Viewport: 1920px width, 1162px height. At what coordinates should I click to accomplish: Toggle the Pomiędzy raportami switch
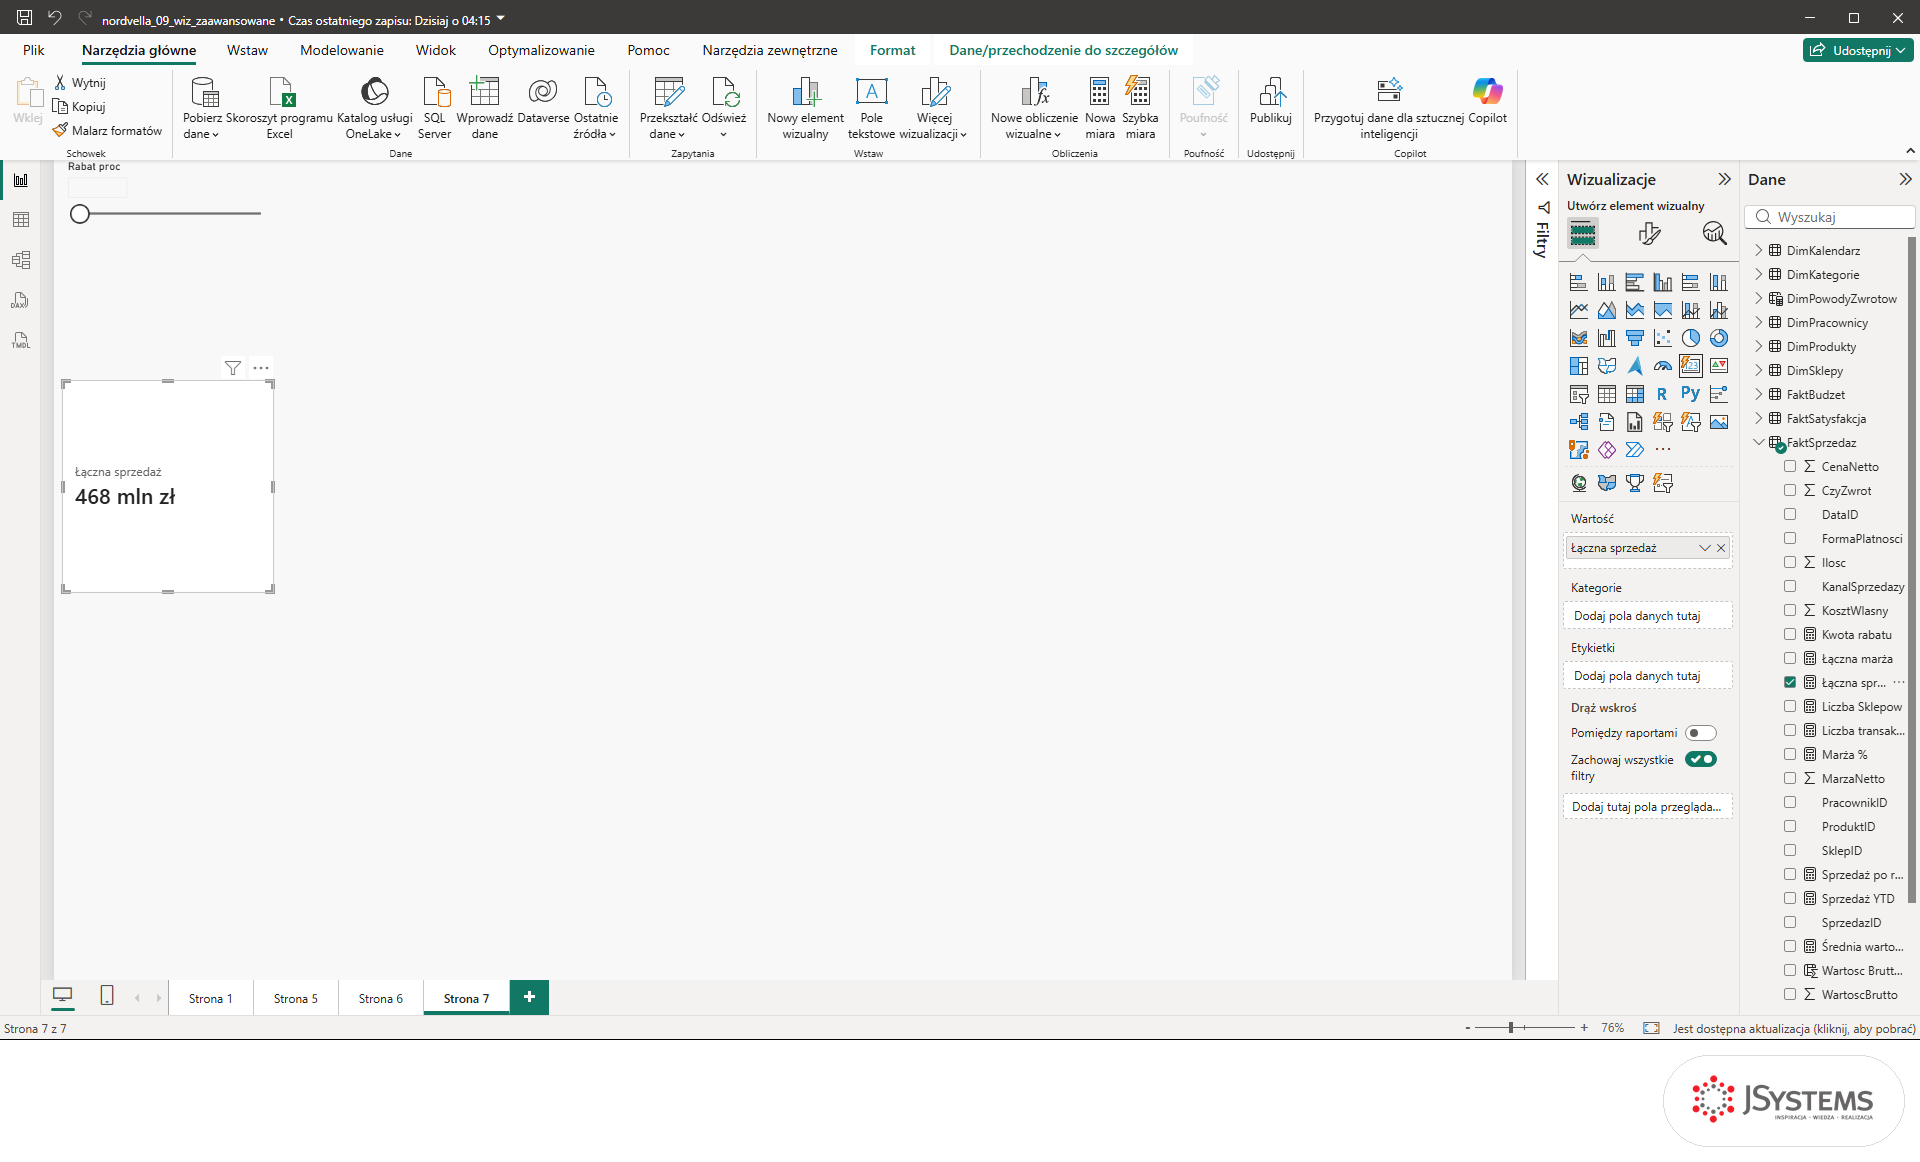[x=1701, y=733]
